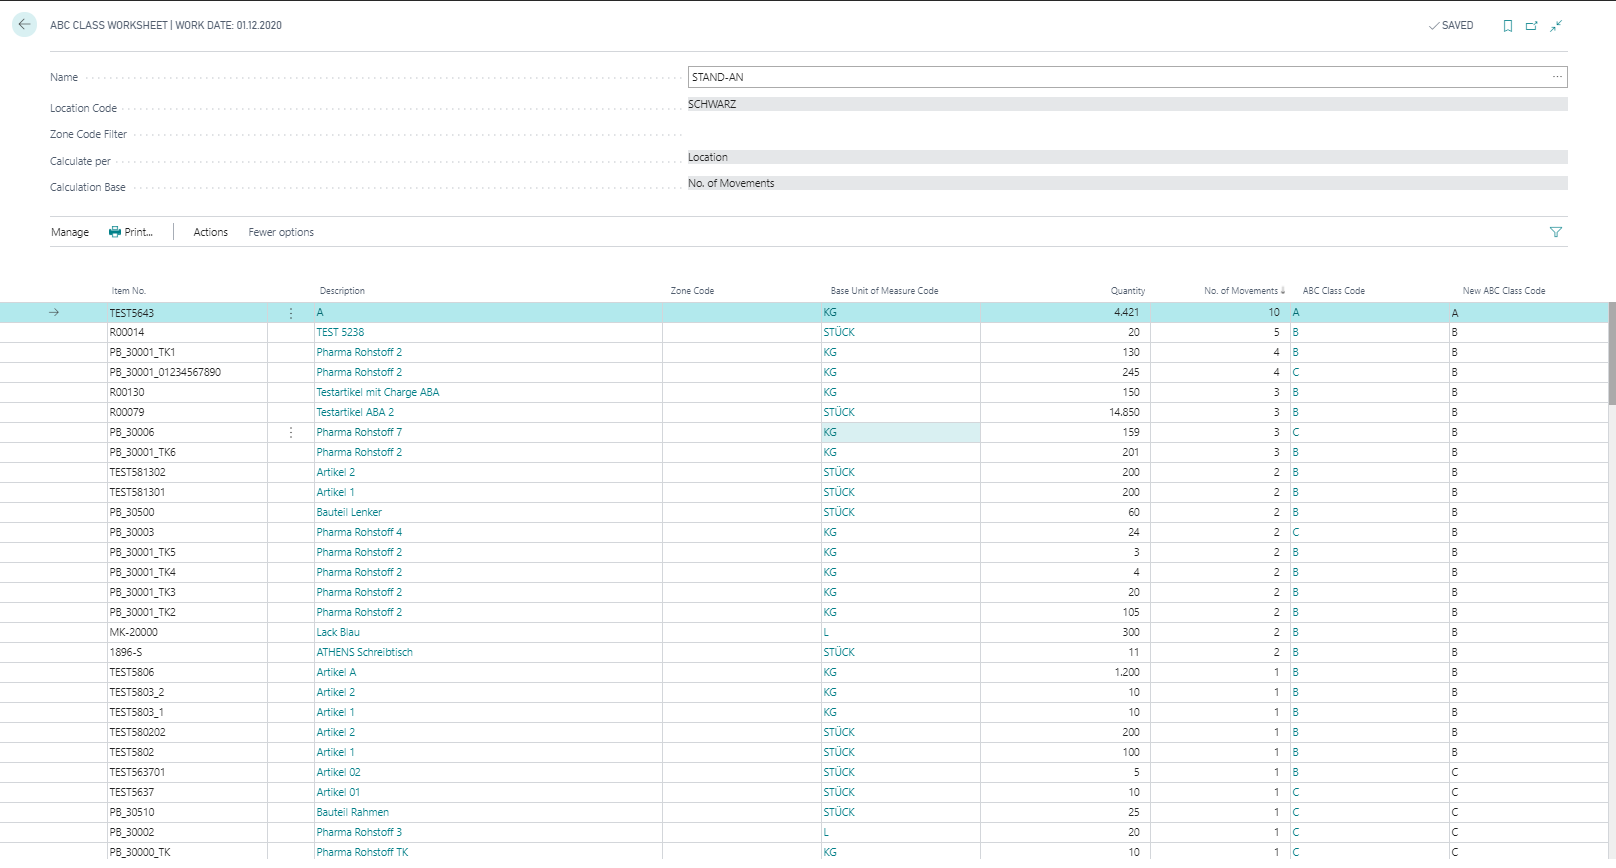Open the ATHENS Schreibtisch link
1616x868 pixels.
[x=364, y=652]
